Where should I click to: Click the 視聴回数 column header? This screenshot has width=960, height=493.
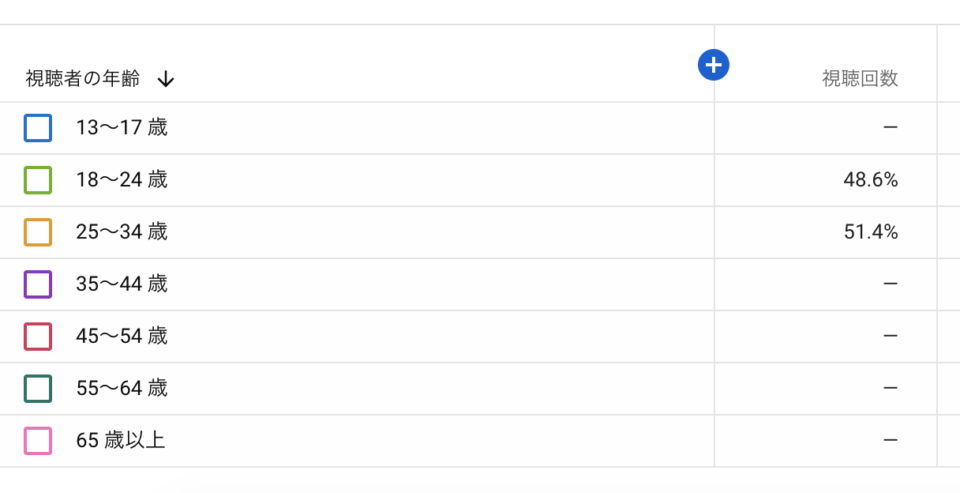click(x=860, y=79)
